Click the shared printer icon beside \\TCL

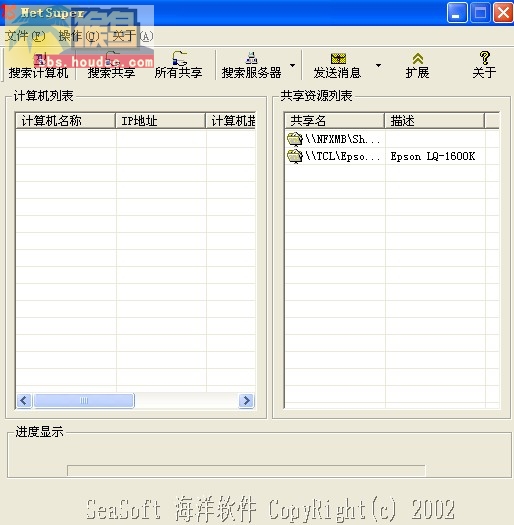pos(295,156)
